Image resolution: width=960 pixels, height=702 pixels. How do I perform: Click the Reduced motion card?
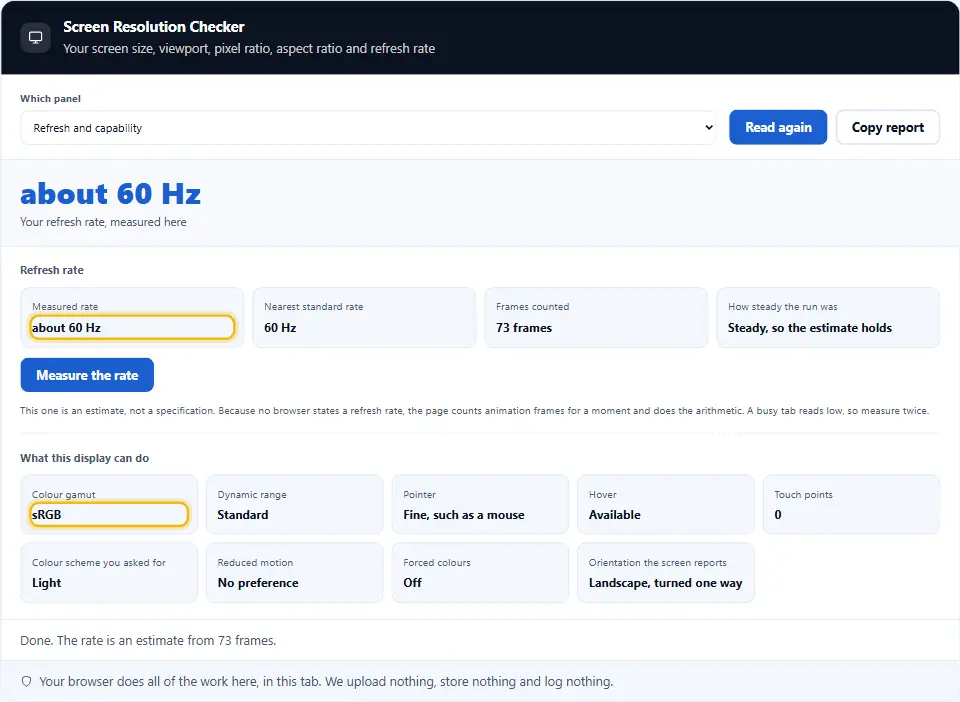click(x=294, y=573)
